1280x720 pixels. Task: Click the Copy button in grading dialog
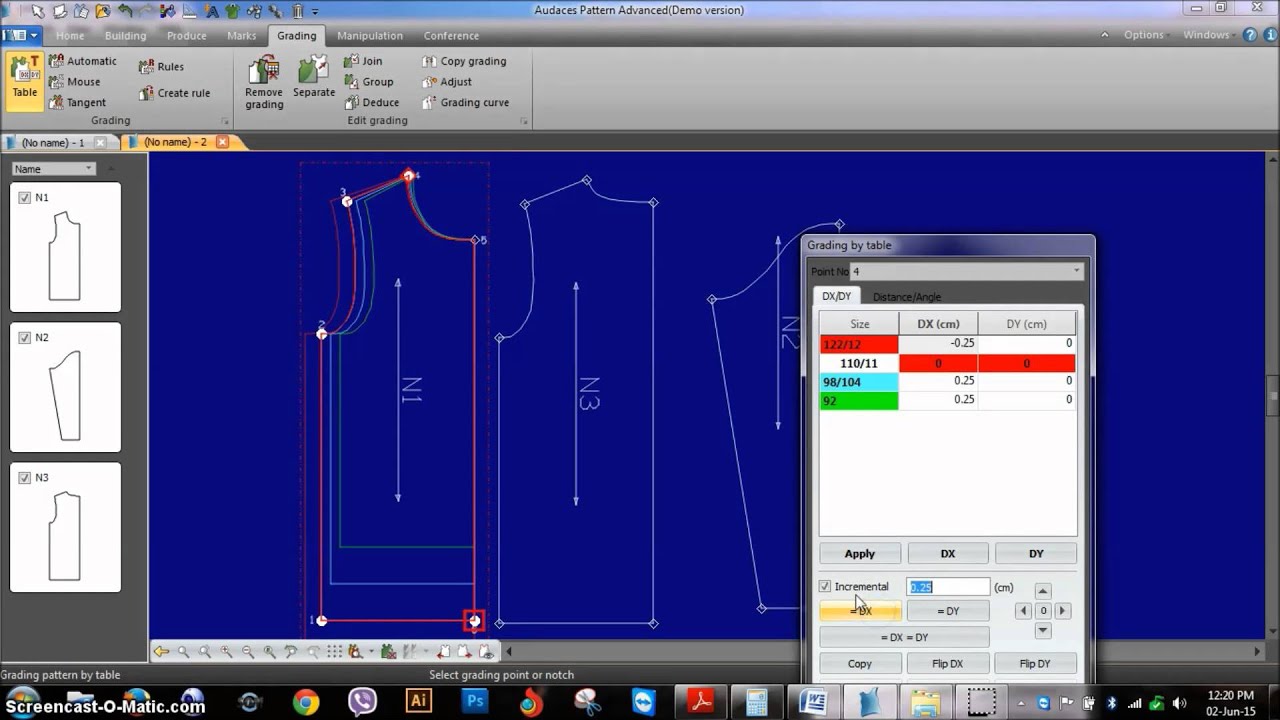click(859, 664)
